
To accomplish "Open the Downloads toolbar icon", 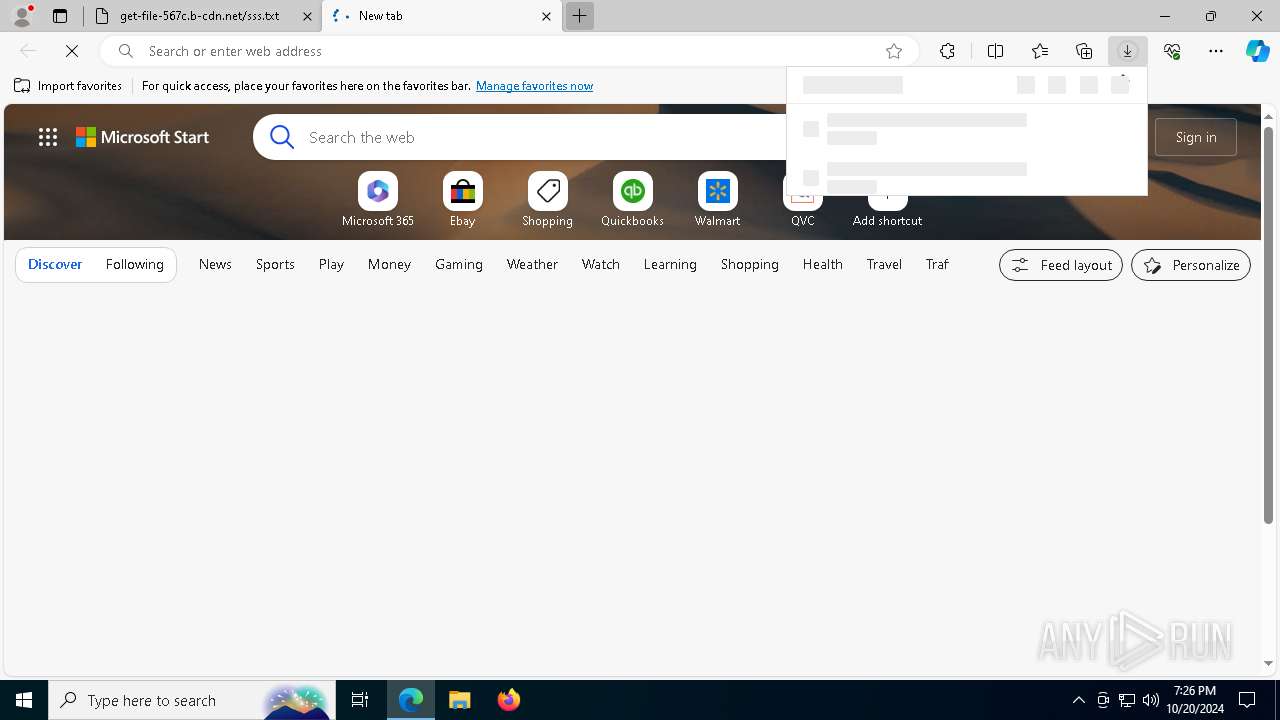I will pyautogui.click(x=1127, y=51).
